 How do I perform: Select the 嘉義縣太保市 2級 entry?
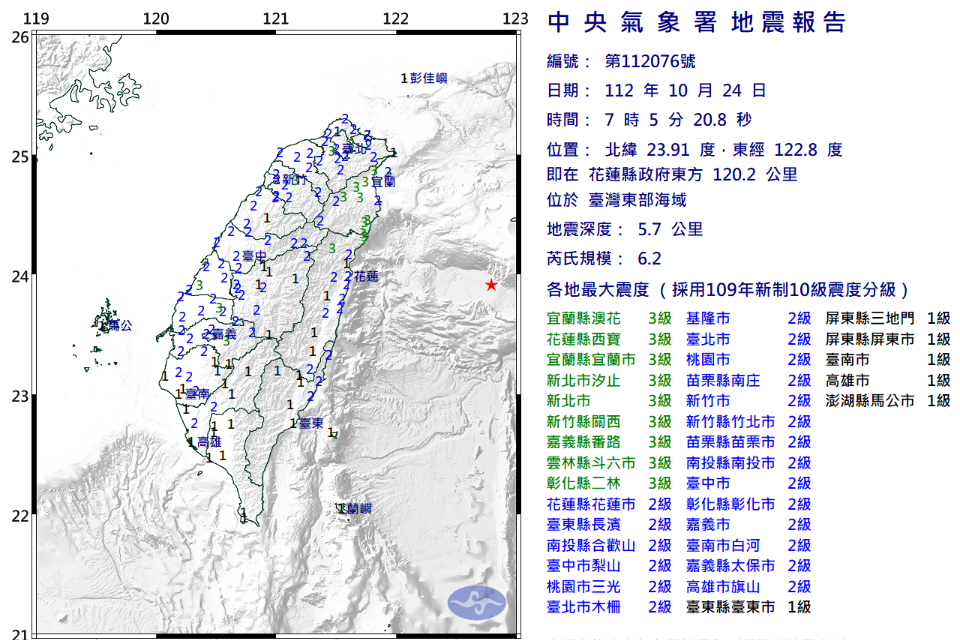[749, 566]
